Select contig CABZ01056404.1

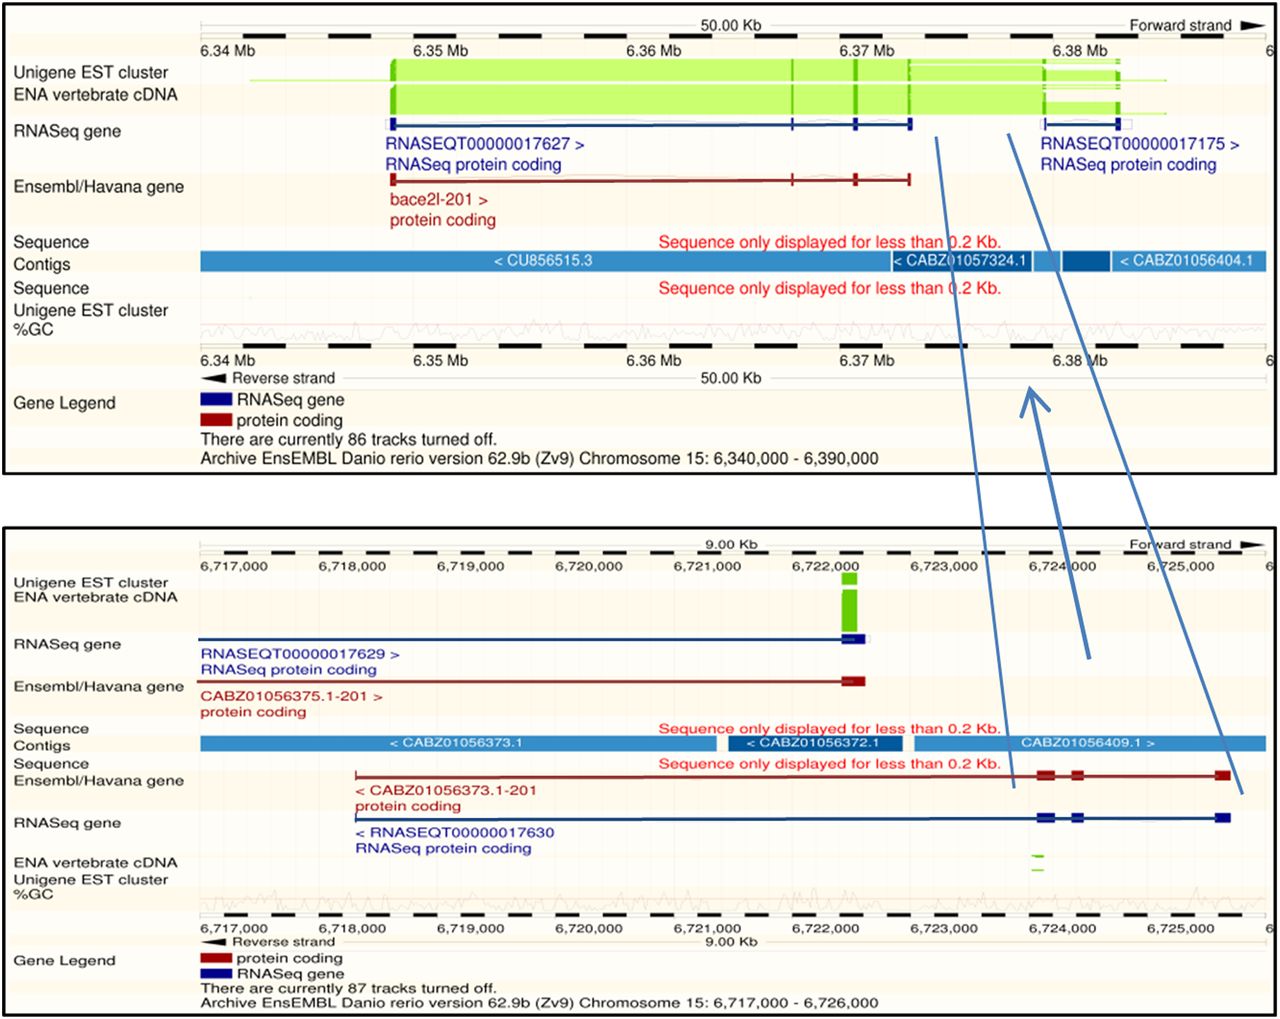(x=1185, y=261)
